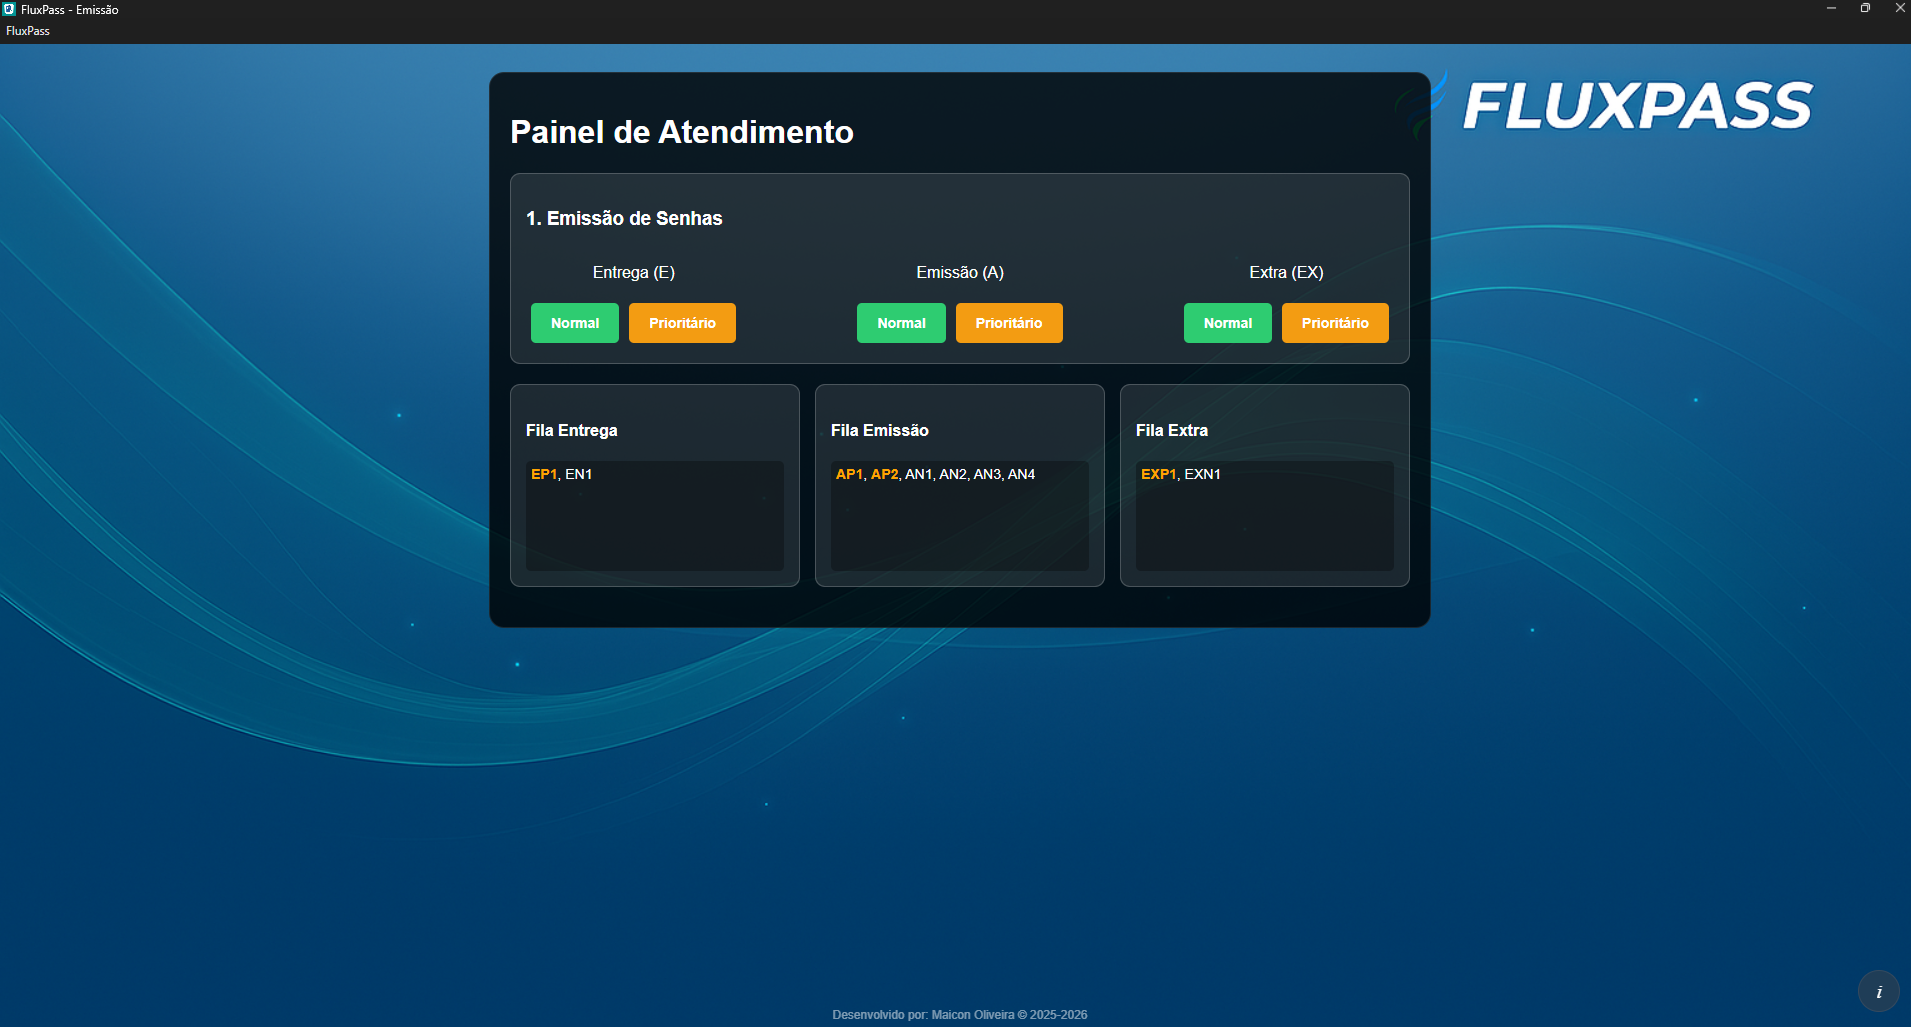The image size is (1911, 1027).
Task: Click Prioritário under Emissão (A)
Action: click(1009, 322)
